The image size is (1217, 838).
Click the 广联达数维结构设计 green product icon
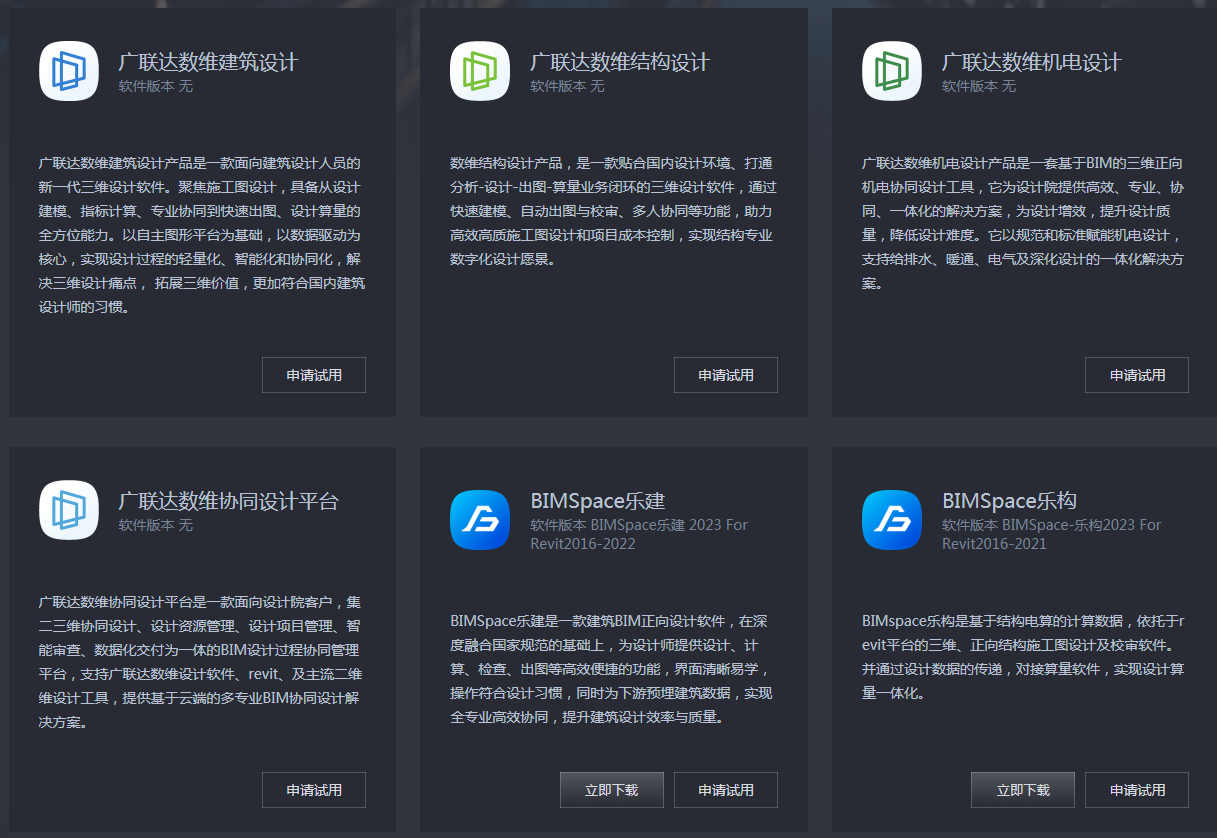tap(480, 71)
